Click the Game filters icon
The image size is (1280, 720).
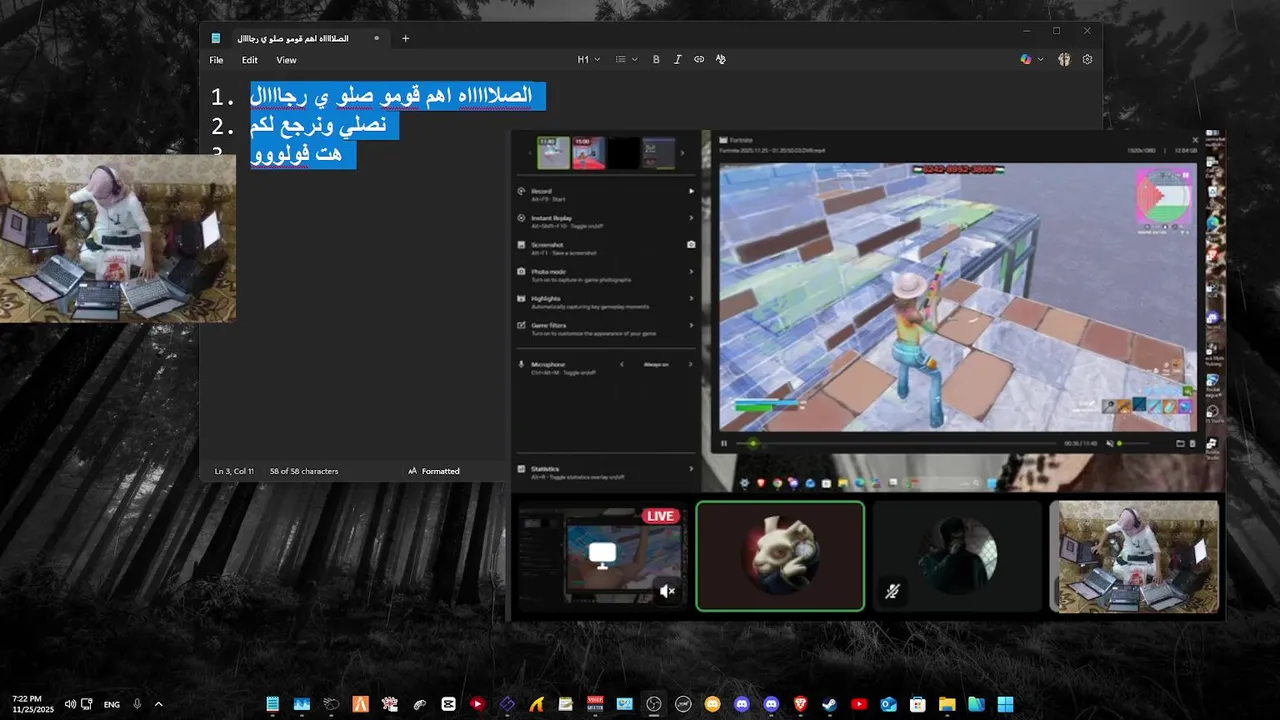coord(521,325)
